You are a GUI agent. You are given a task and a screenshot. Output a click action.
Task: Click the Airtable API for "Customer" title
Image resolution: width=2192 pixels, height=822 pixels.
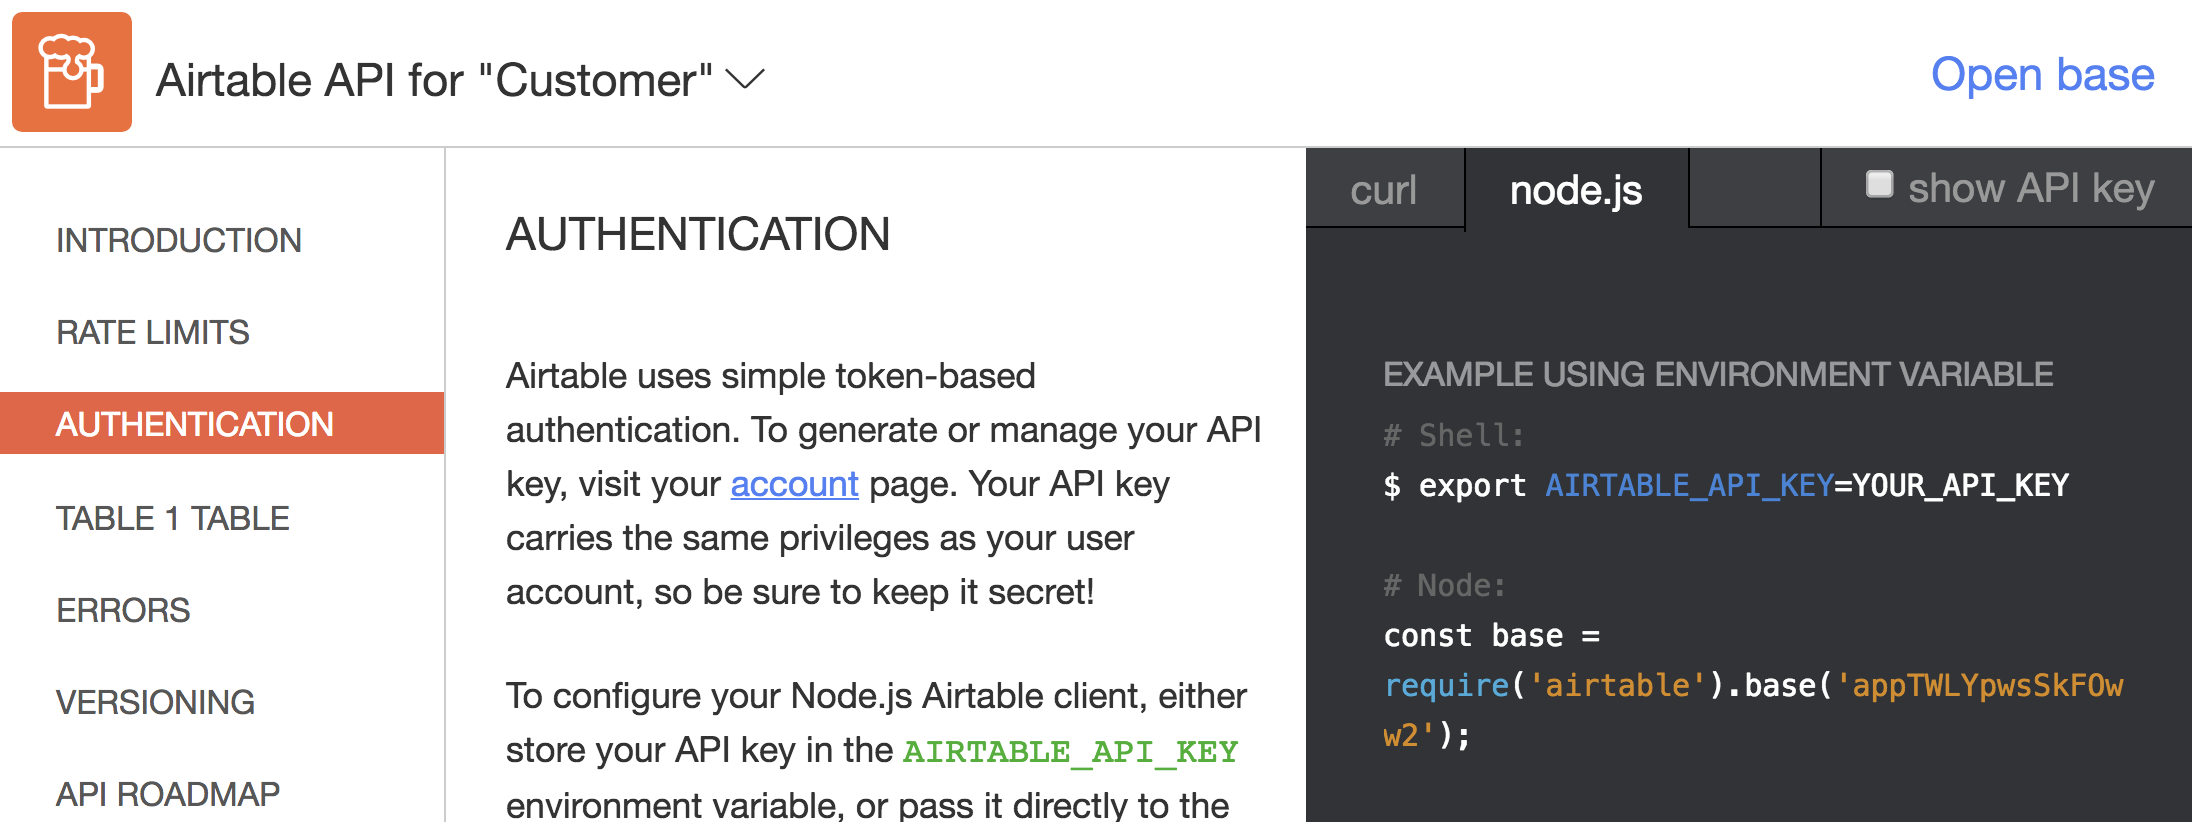click(434, 80)
